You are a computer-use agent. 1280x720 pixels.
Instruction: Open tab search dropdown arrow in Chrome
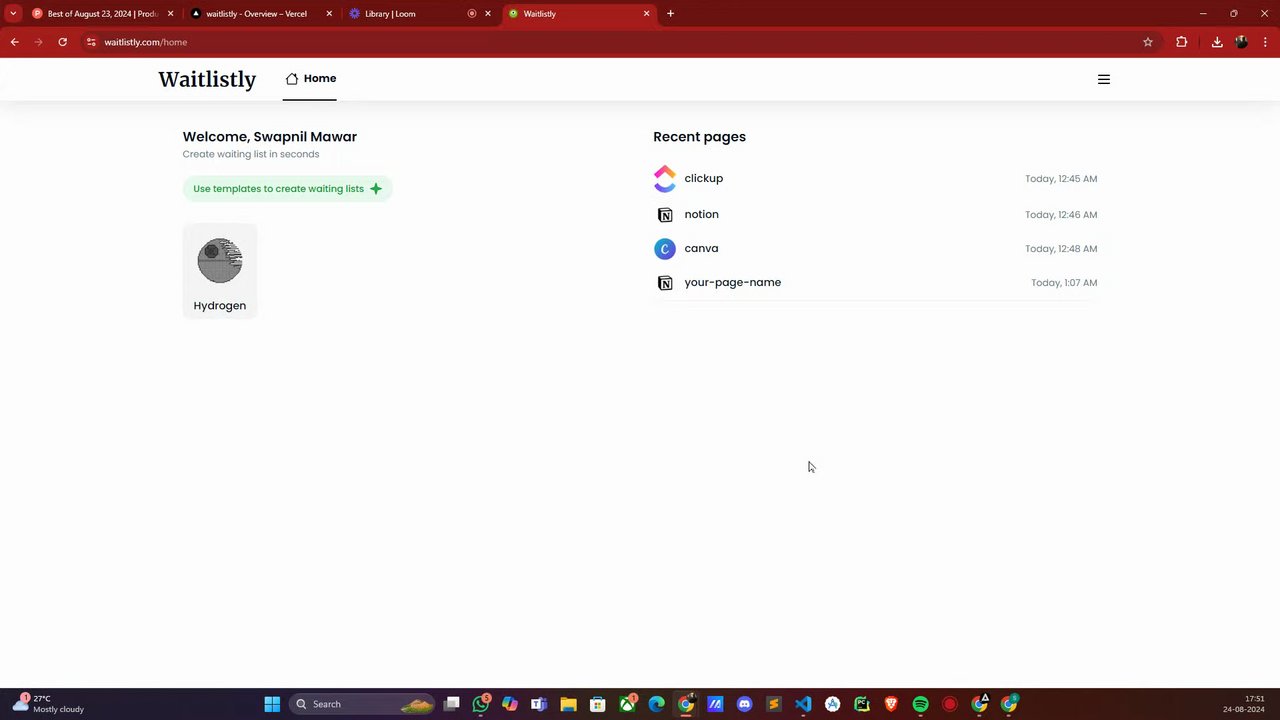pyautogui.click(x=13, y=14)
